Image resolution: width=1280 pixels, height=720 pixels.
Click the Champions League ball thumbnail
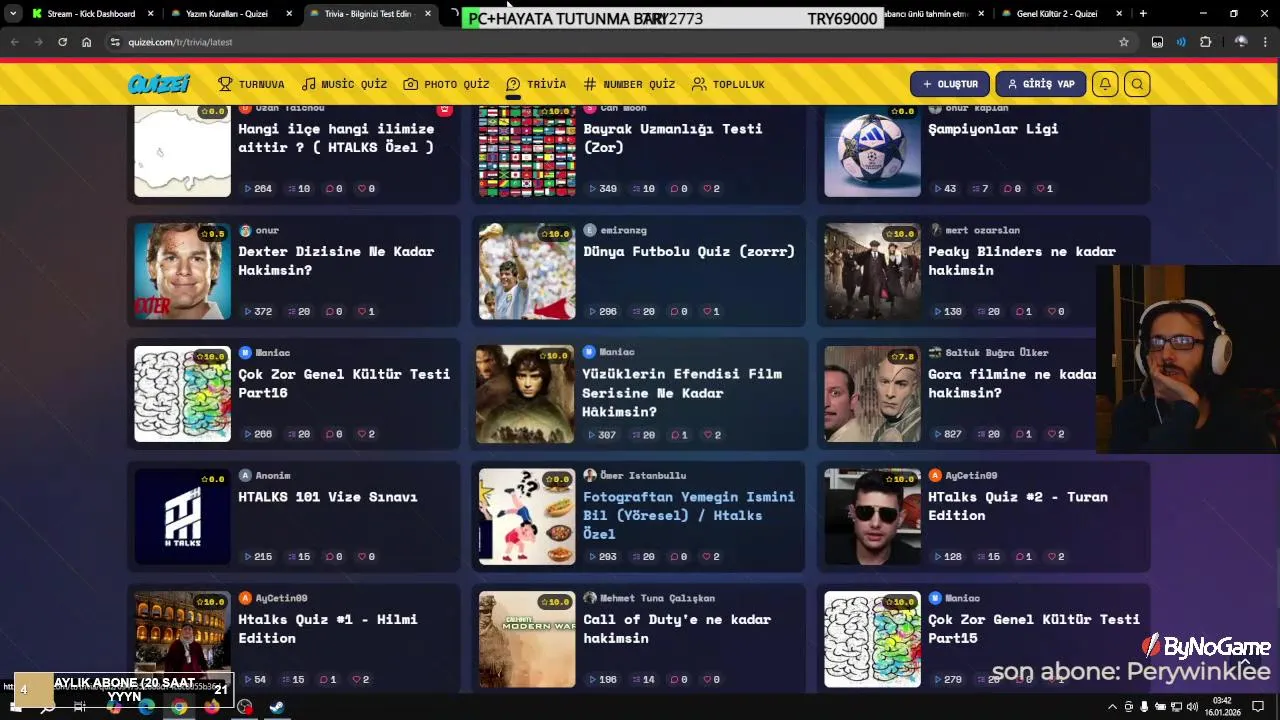pos(872,150)
